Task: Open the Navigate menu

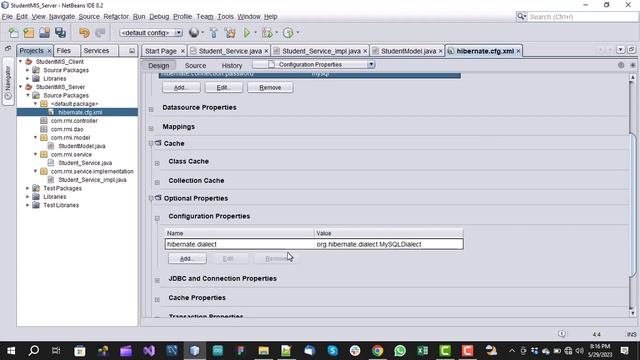Action: tap(62, 17)
